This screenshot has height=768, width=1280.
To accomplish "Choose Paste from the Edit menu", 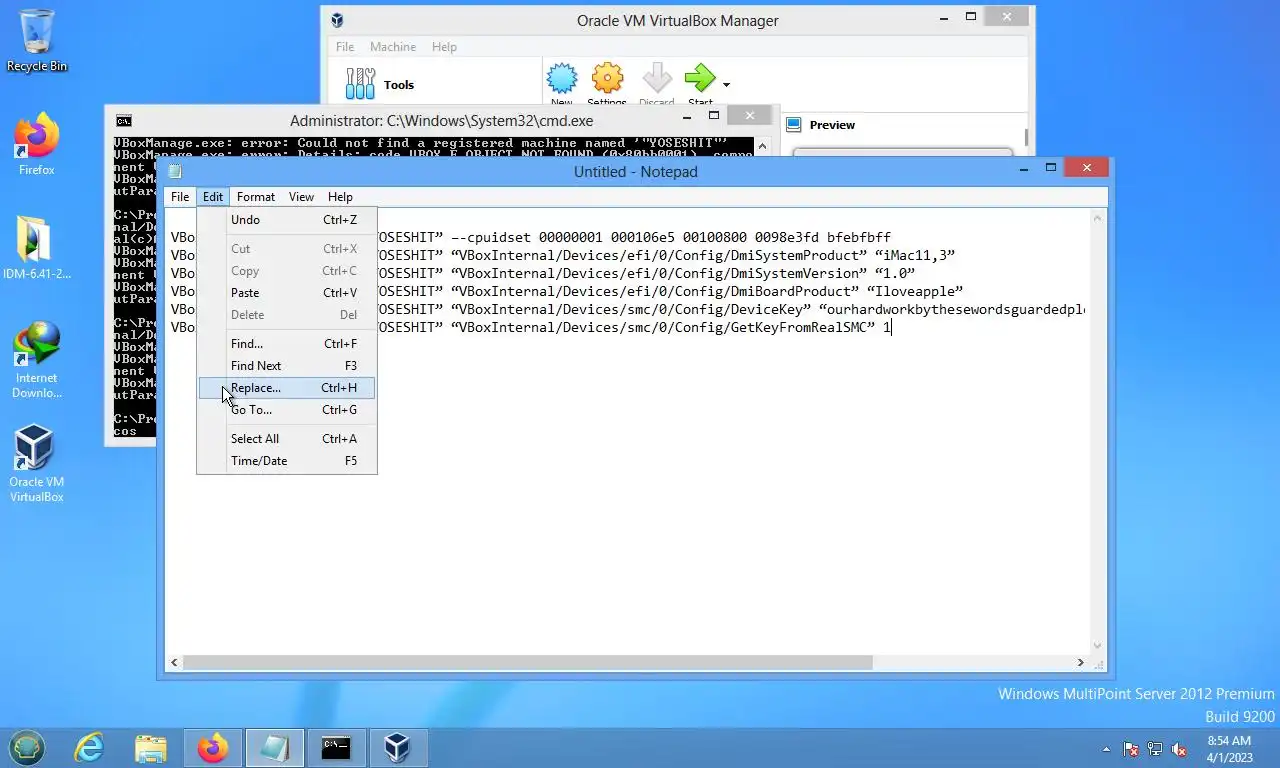I will click(x=287, y=293).
